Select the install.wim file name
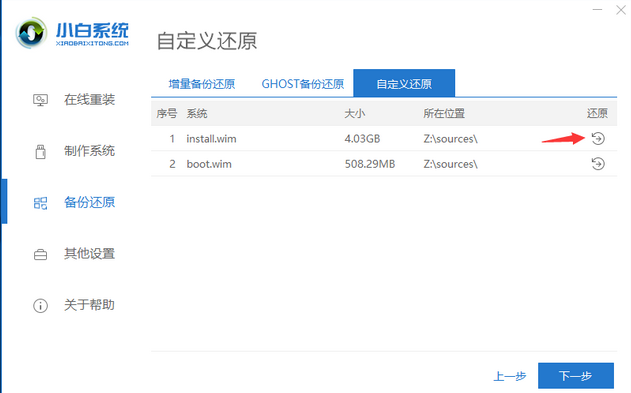631x393 pixels. coord(211,139)
